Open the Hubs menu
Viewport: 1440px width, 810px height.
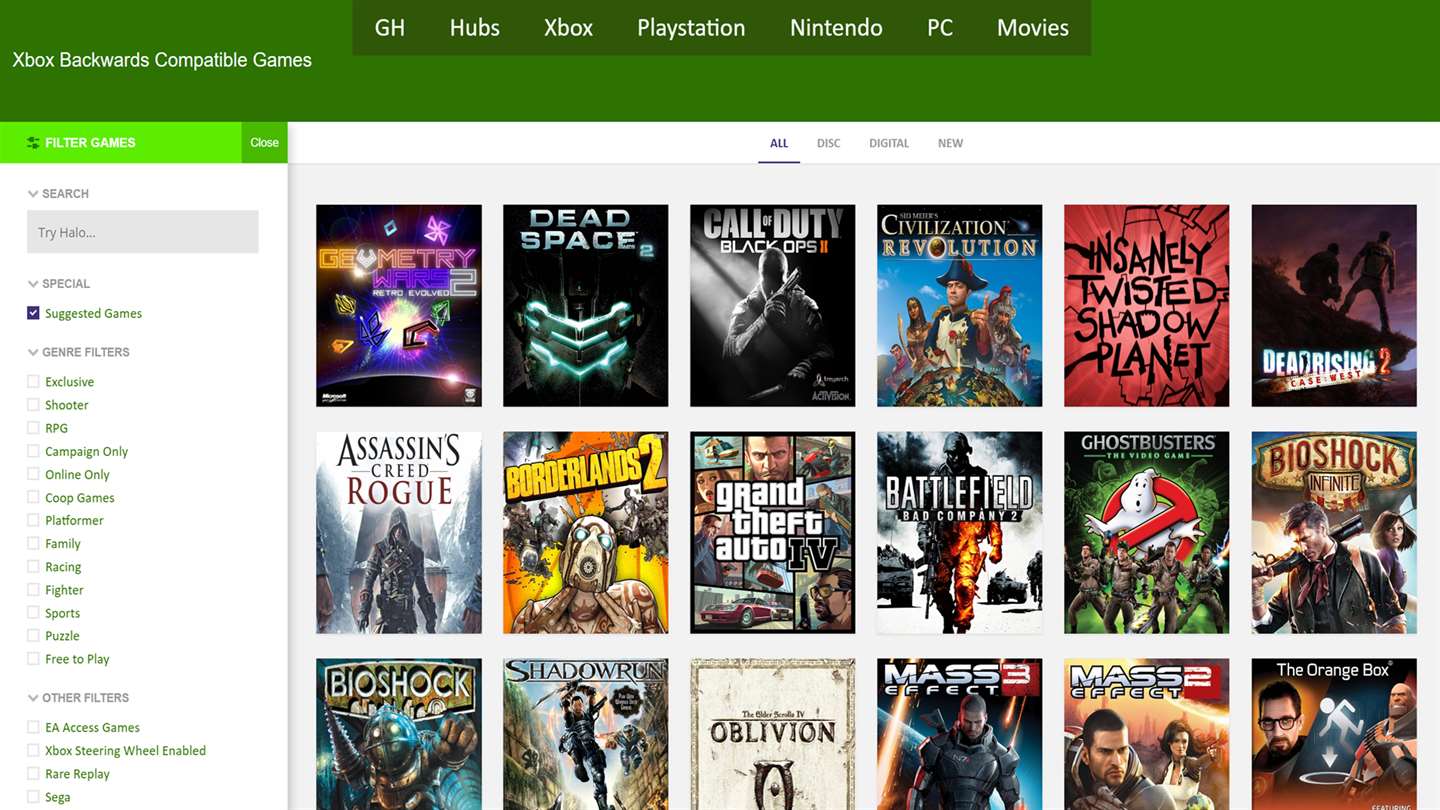(x=474, y=28)
